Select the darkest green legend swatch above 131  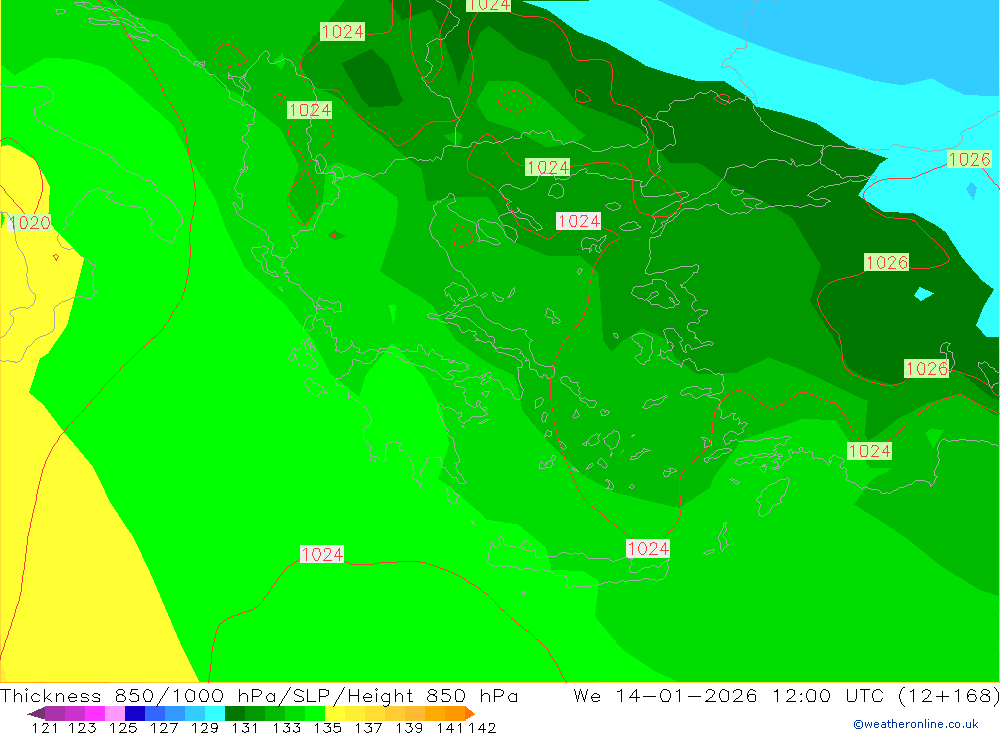pos(235,713)
